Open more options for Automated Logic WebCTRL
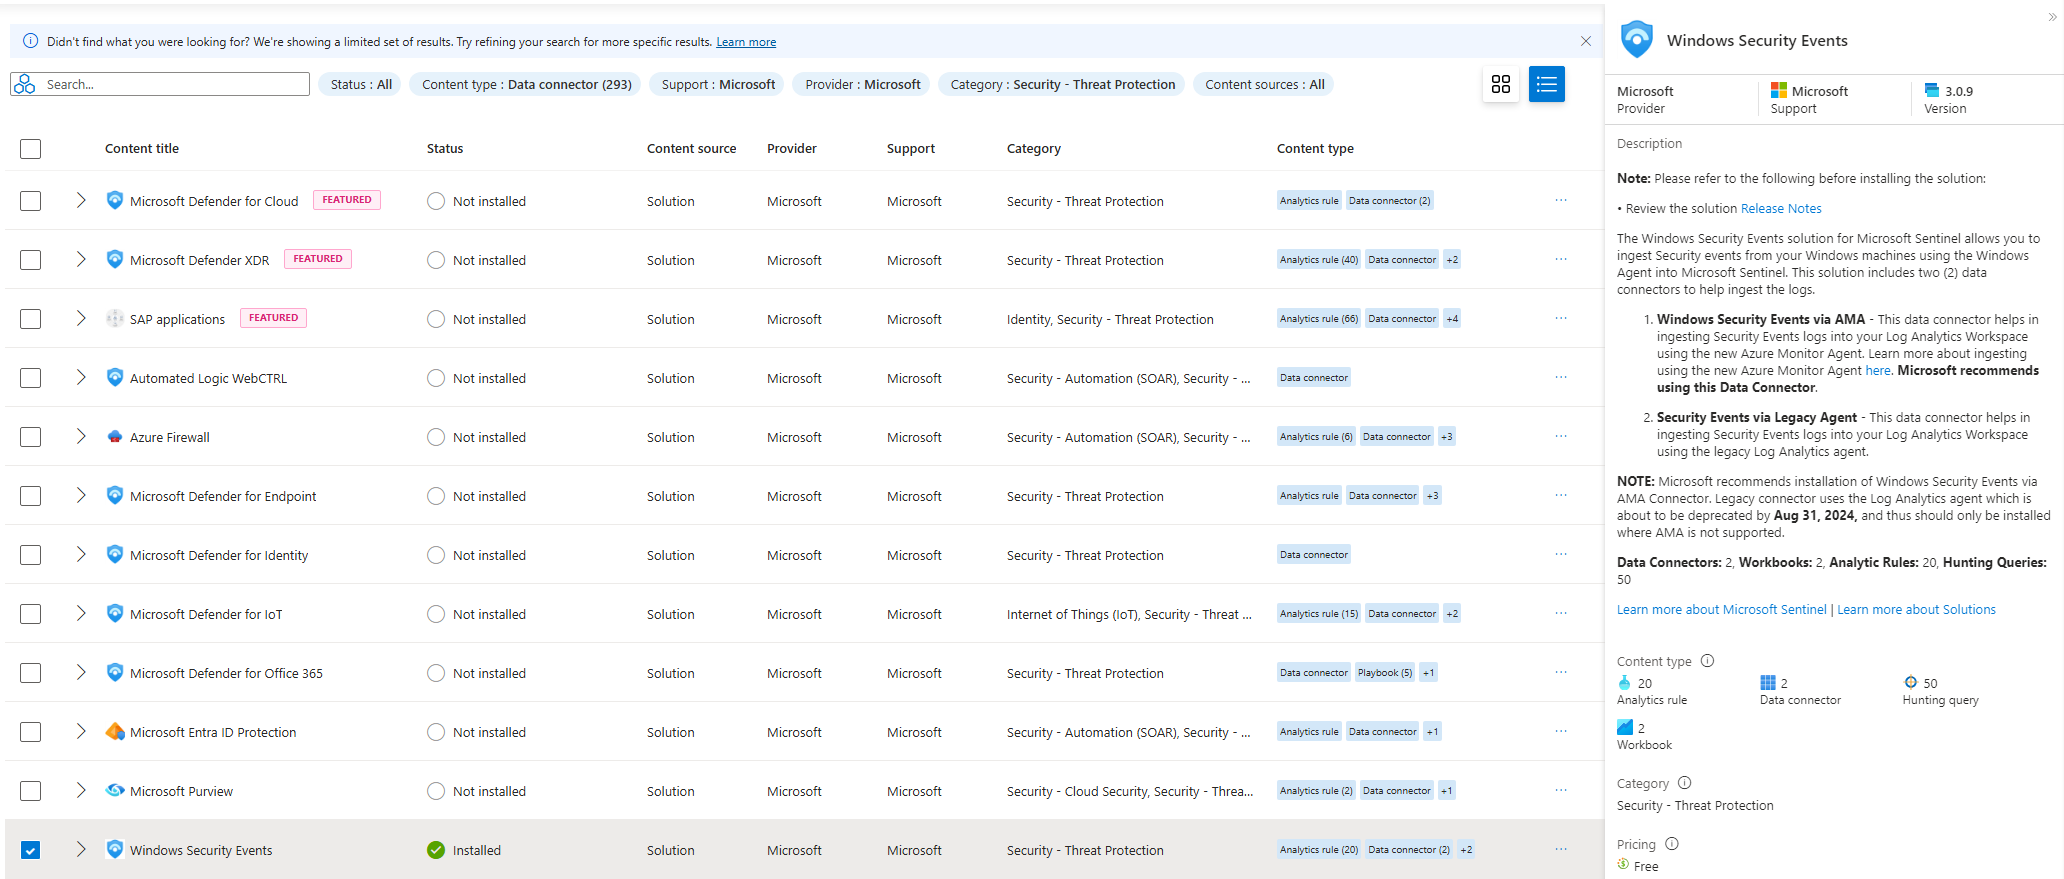Screen dimensions: 2064x879 pos(1561,378)
